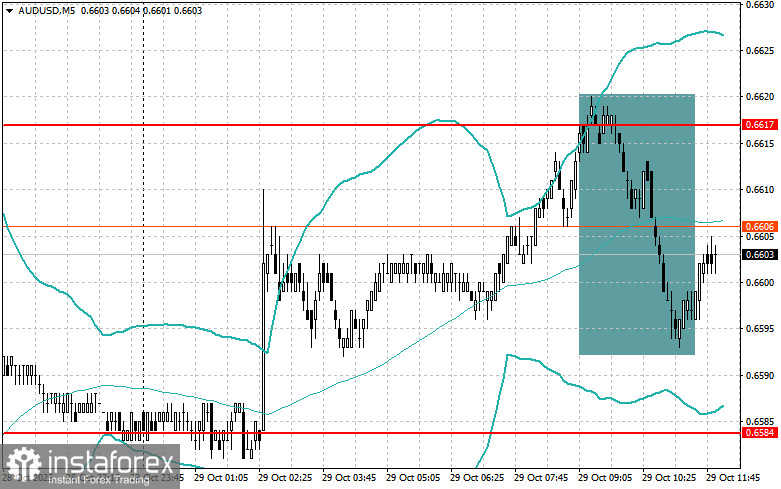Select the 0.6584 red price label
The width and height of the screenshot is (781, 489).
pos(759,433)
